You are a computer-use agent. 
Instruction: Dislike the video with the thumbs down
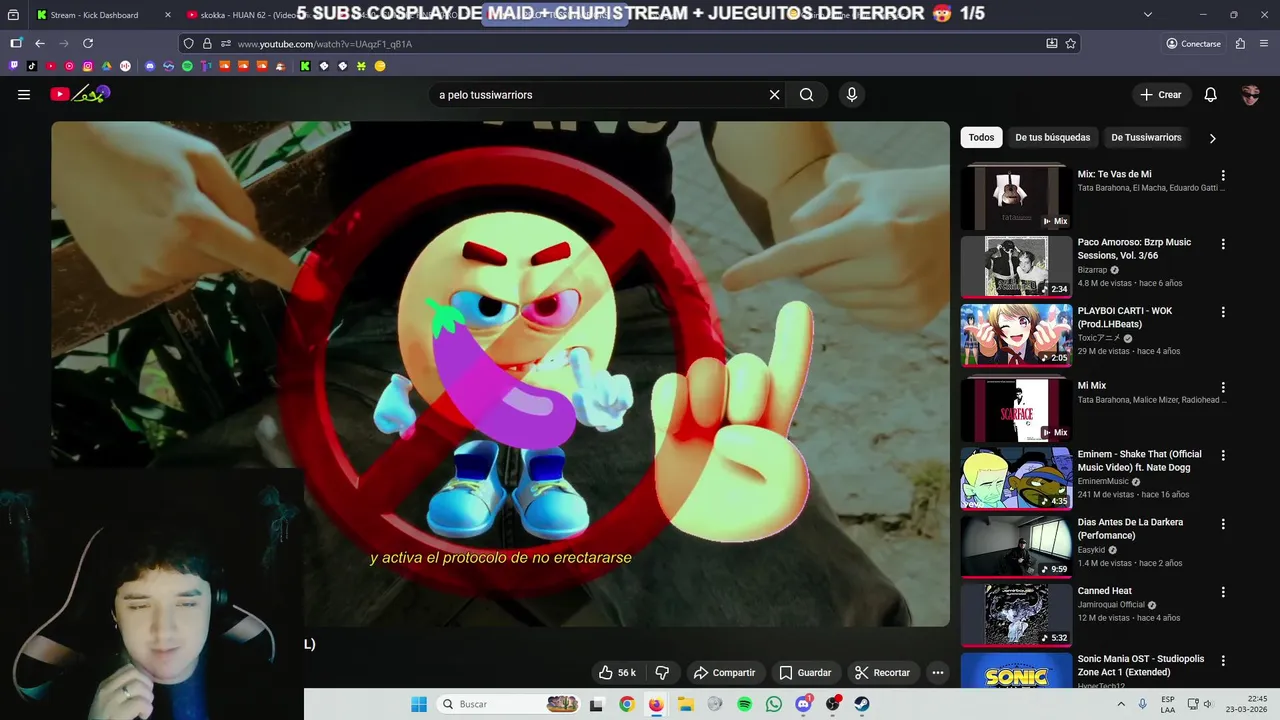tap(661, 673)
